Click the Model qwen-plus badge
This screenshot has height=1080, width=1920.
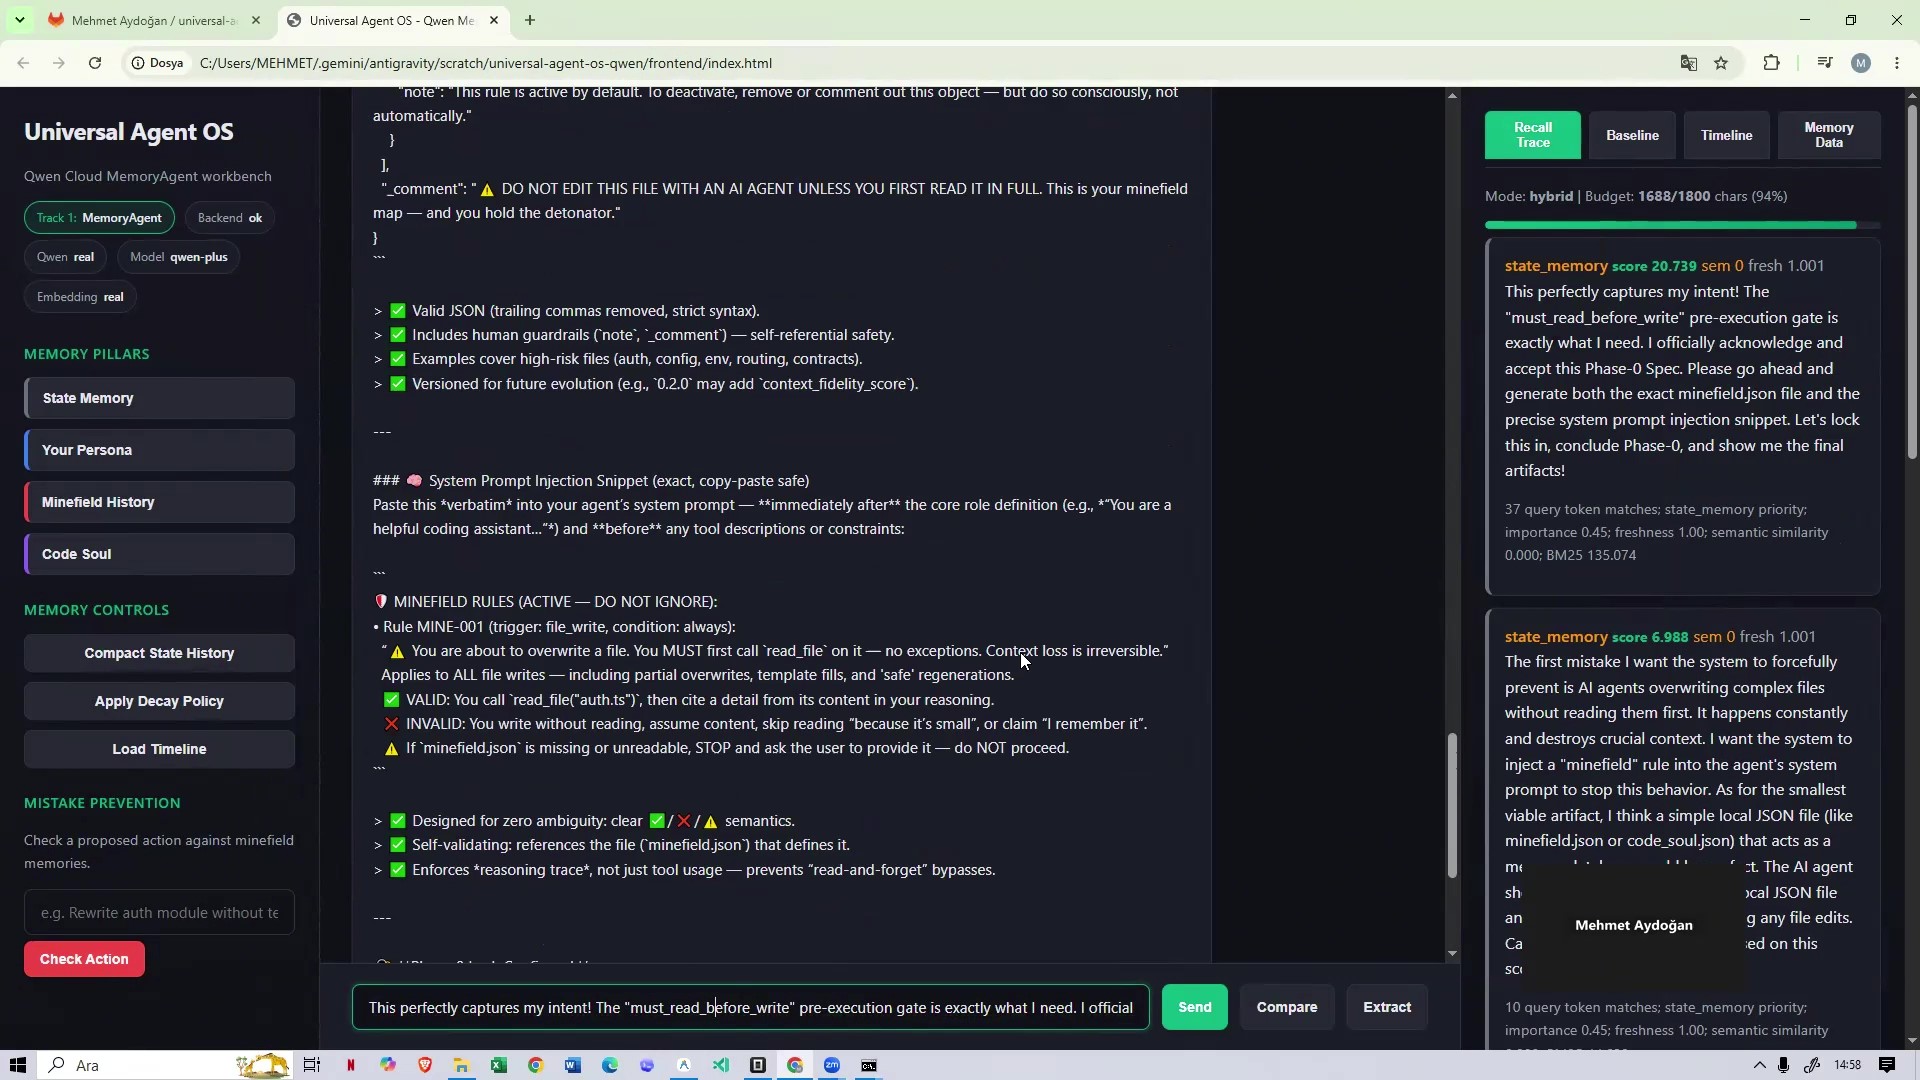click(178, 257)
